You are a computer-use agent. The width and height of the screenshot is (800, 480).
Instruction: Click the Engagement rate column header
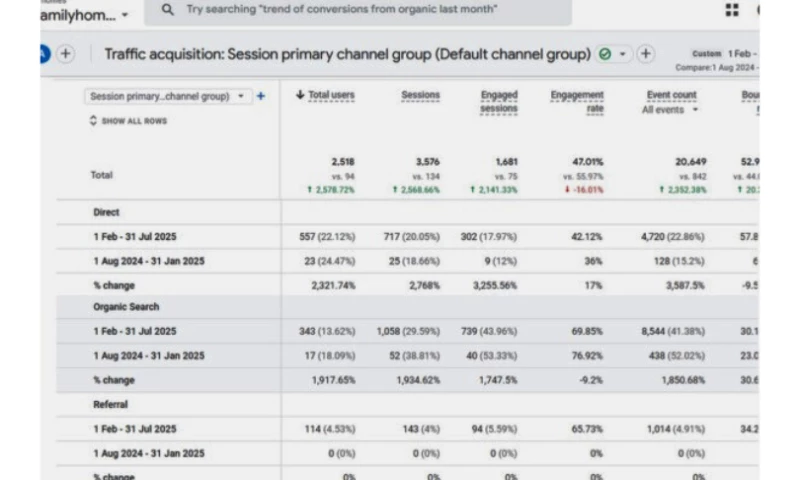click(577, 101)
